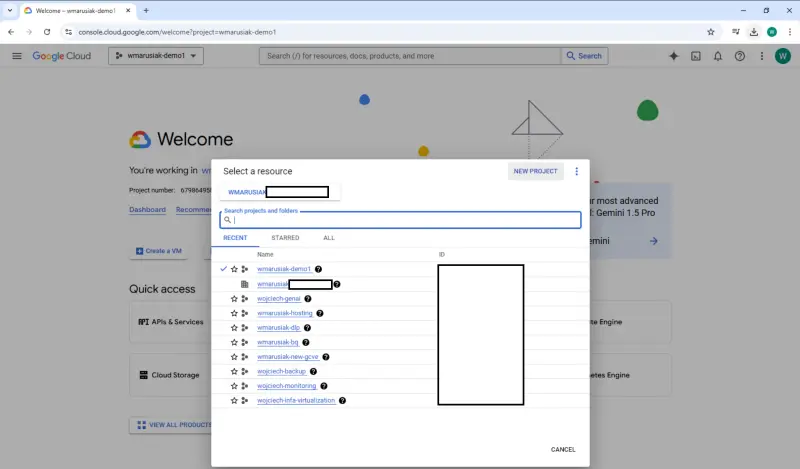
Task: Open the WMARUSIAK organization selector
Action: point(280,192)
